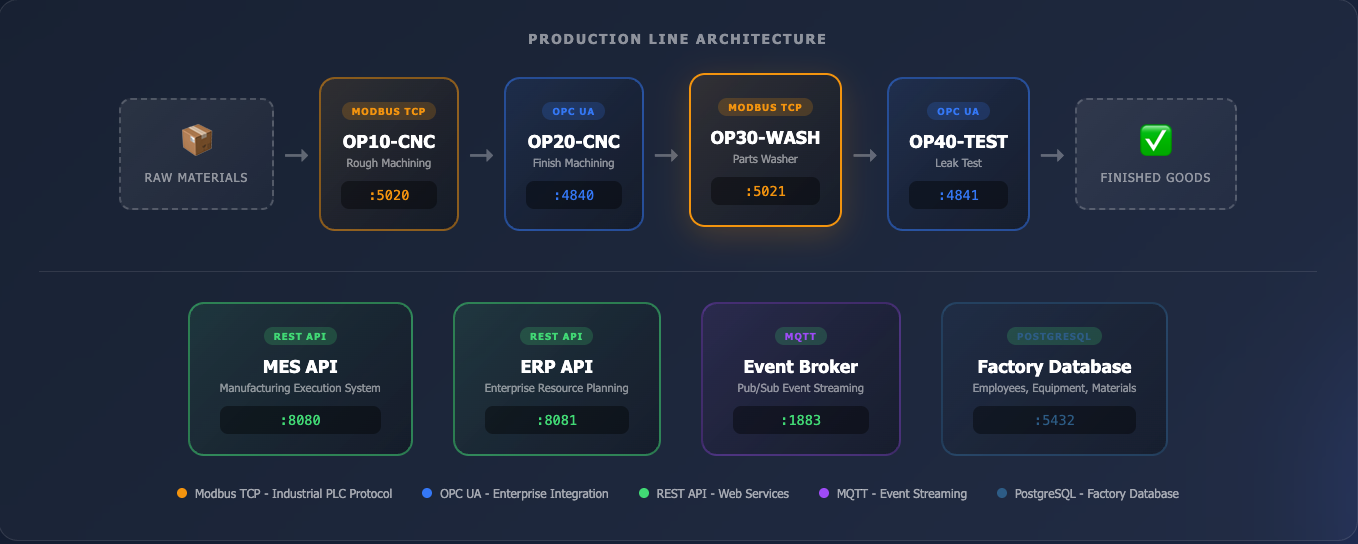This screenshot has width=1358, height=544.
Task: Select the OP20-CNC Finish Machining card
Action: (573, 154)
